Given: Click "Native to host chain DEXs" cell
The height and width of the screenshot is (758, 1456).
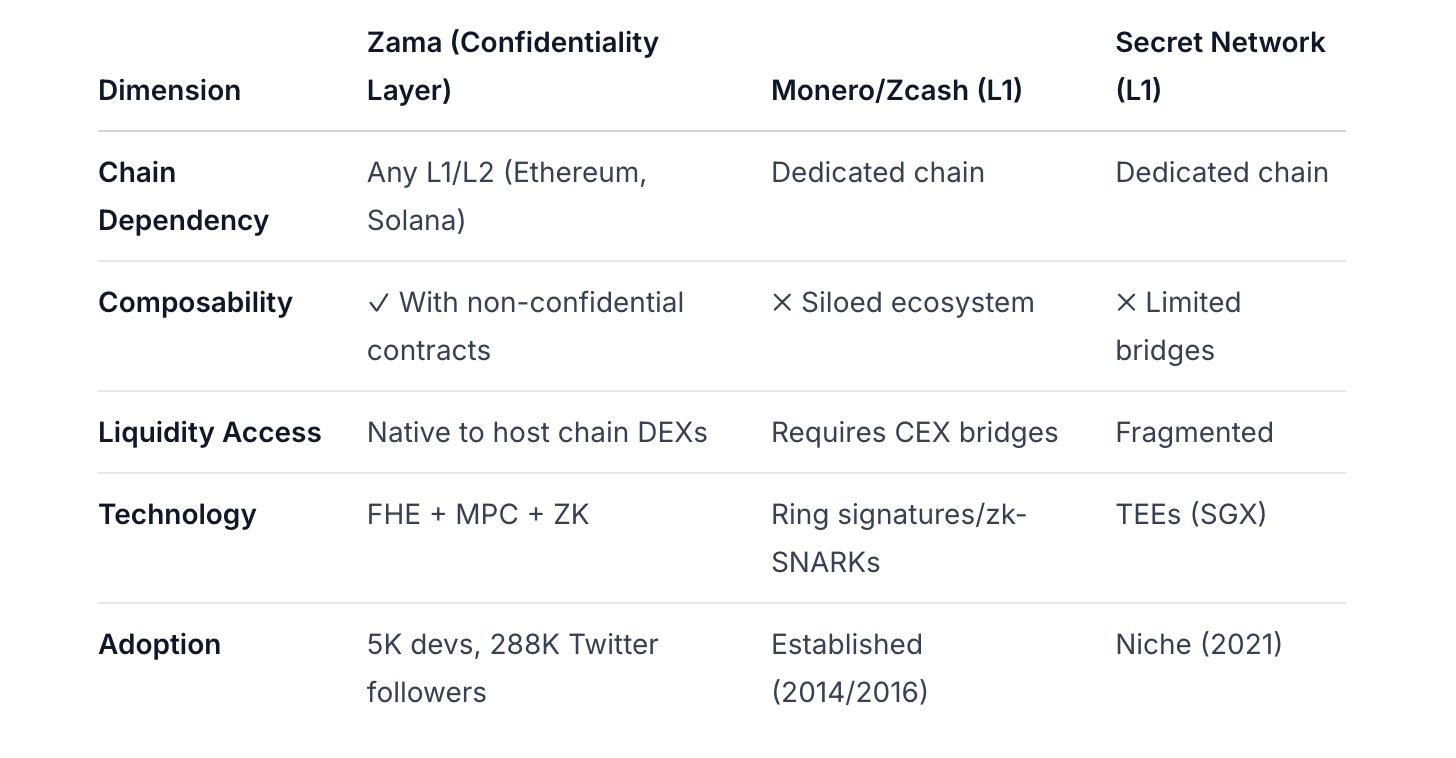Looking at the screenshot, I should point(537,433).
